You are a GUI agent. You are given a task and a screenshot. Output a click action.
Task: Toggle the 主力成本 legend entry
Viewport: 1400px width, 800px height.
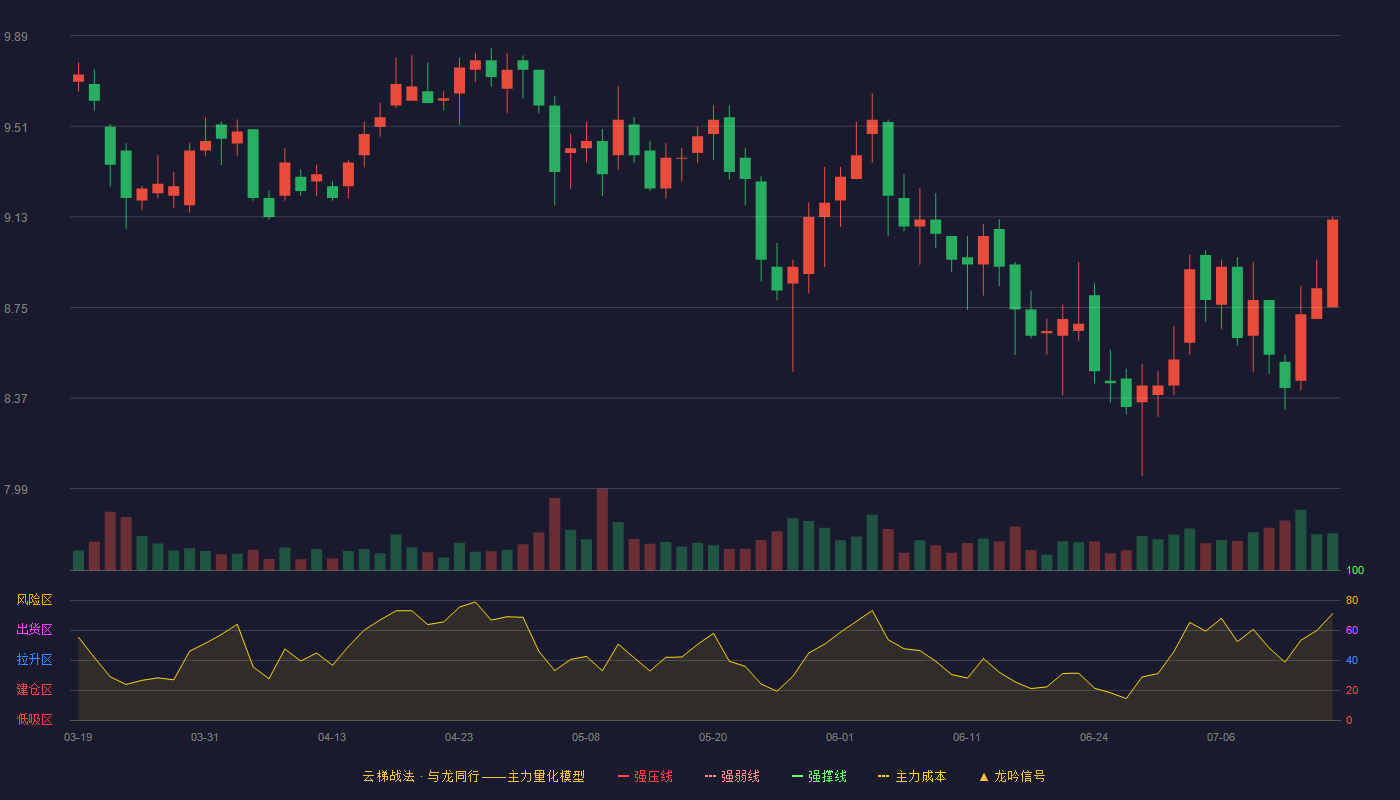912,776
